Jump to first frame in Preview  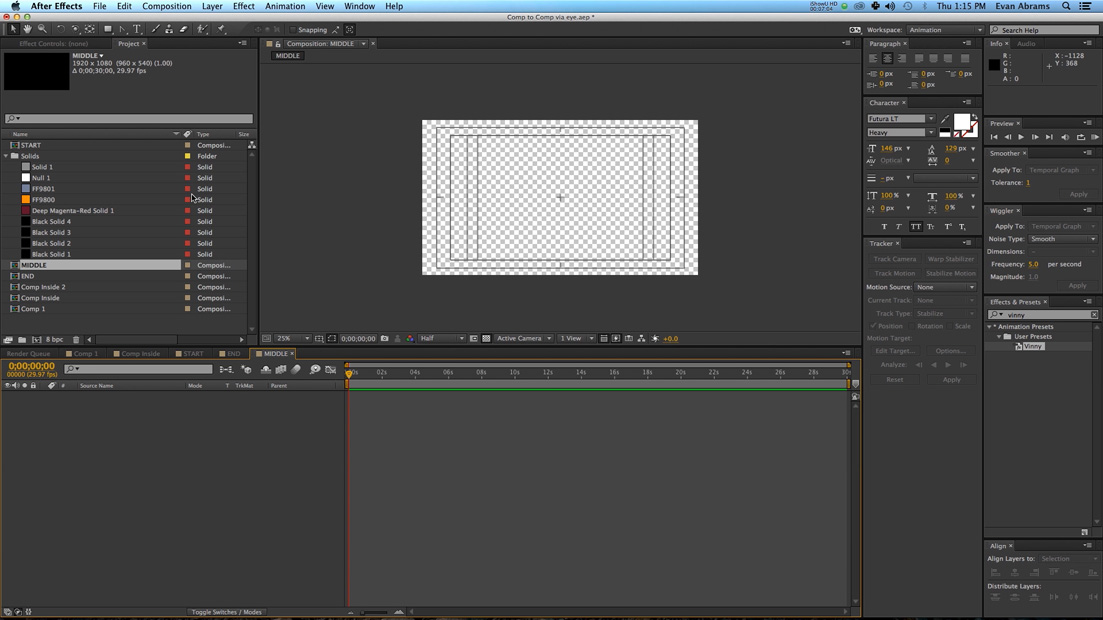pyautogui.click(x=994, y=137)
